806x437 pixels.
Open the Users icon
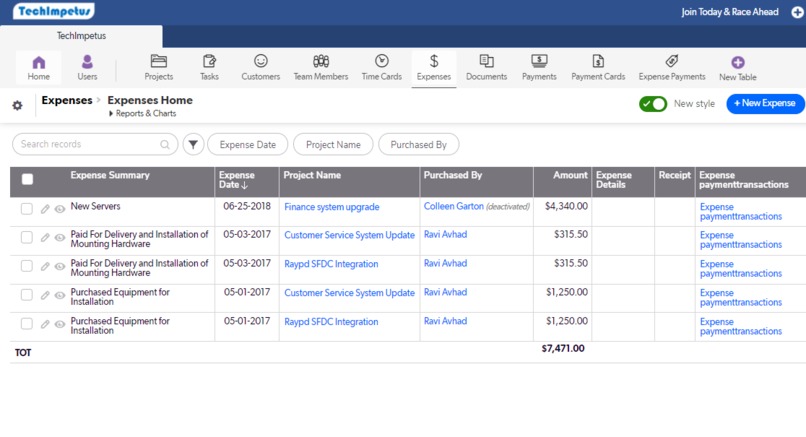(87, 62)
